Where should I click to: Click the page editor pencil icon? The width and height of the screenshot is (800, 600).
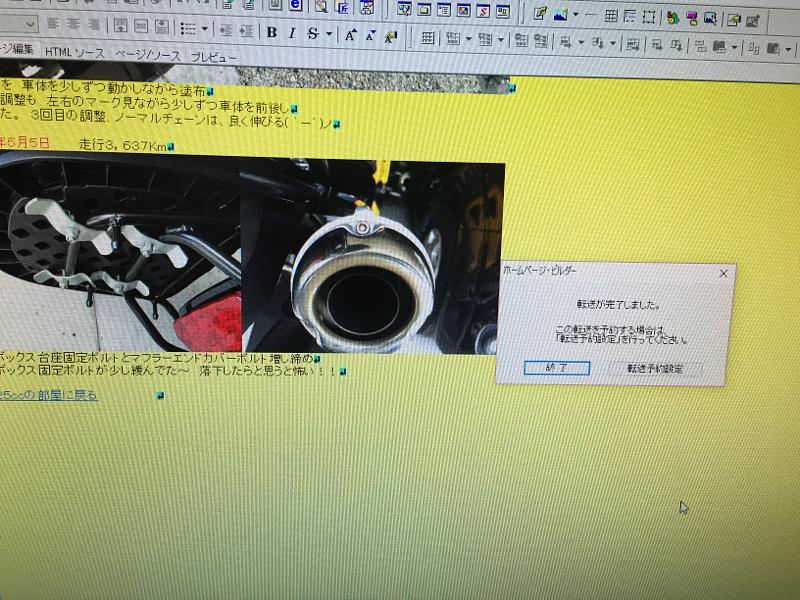pyautogui.click(x=540, y=14)
